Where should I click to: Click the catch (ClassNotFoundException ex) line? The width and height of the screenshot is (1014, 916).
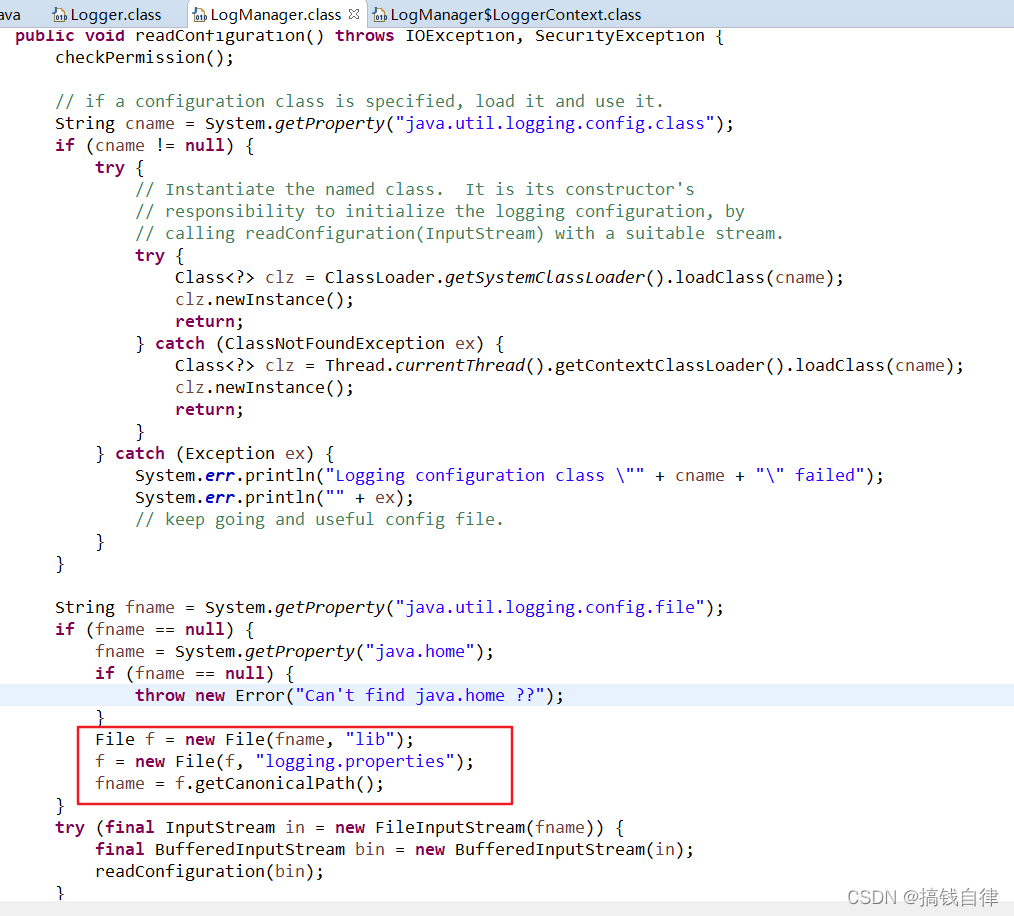click(320, 344)
